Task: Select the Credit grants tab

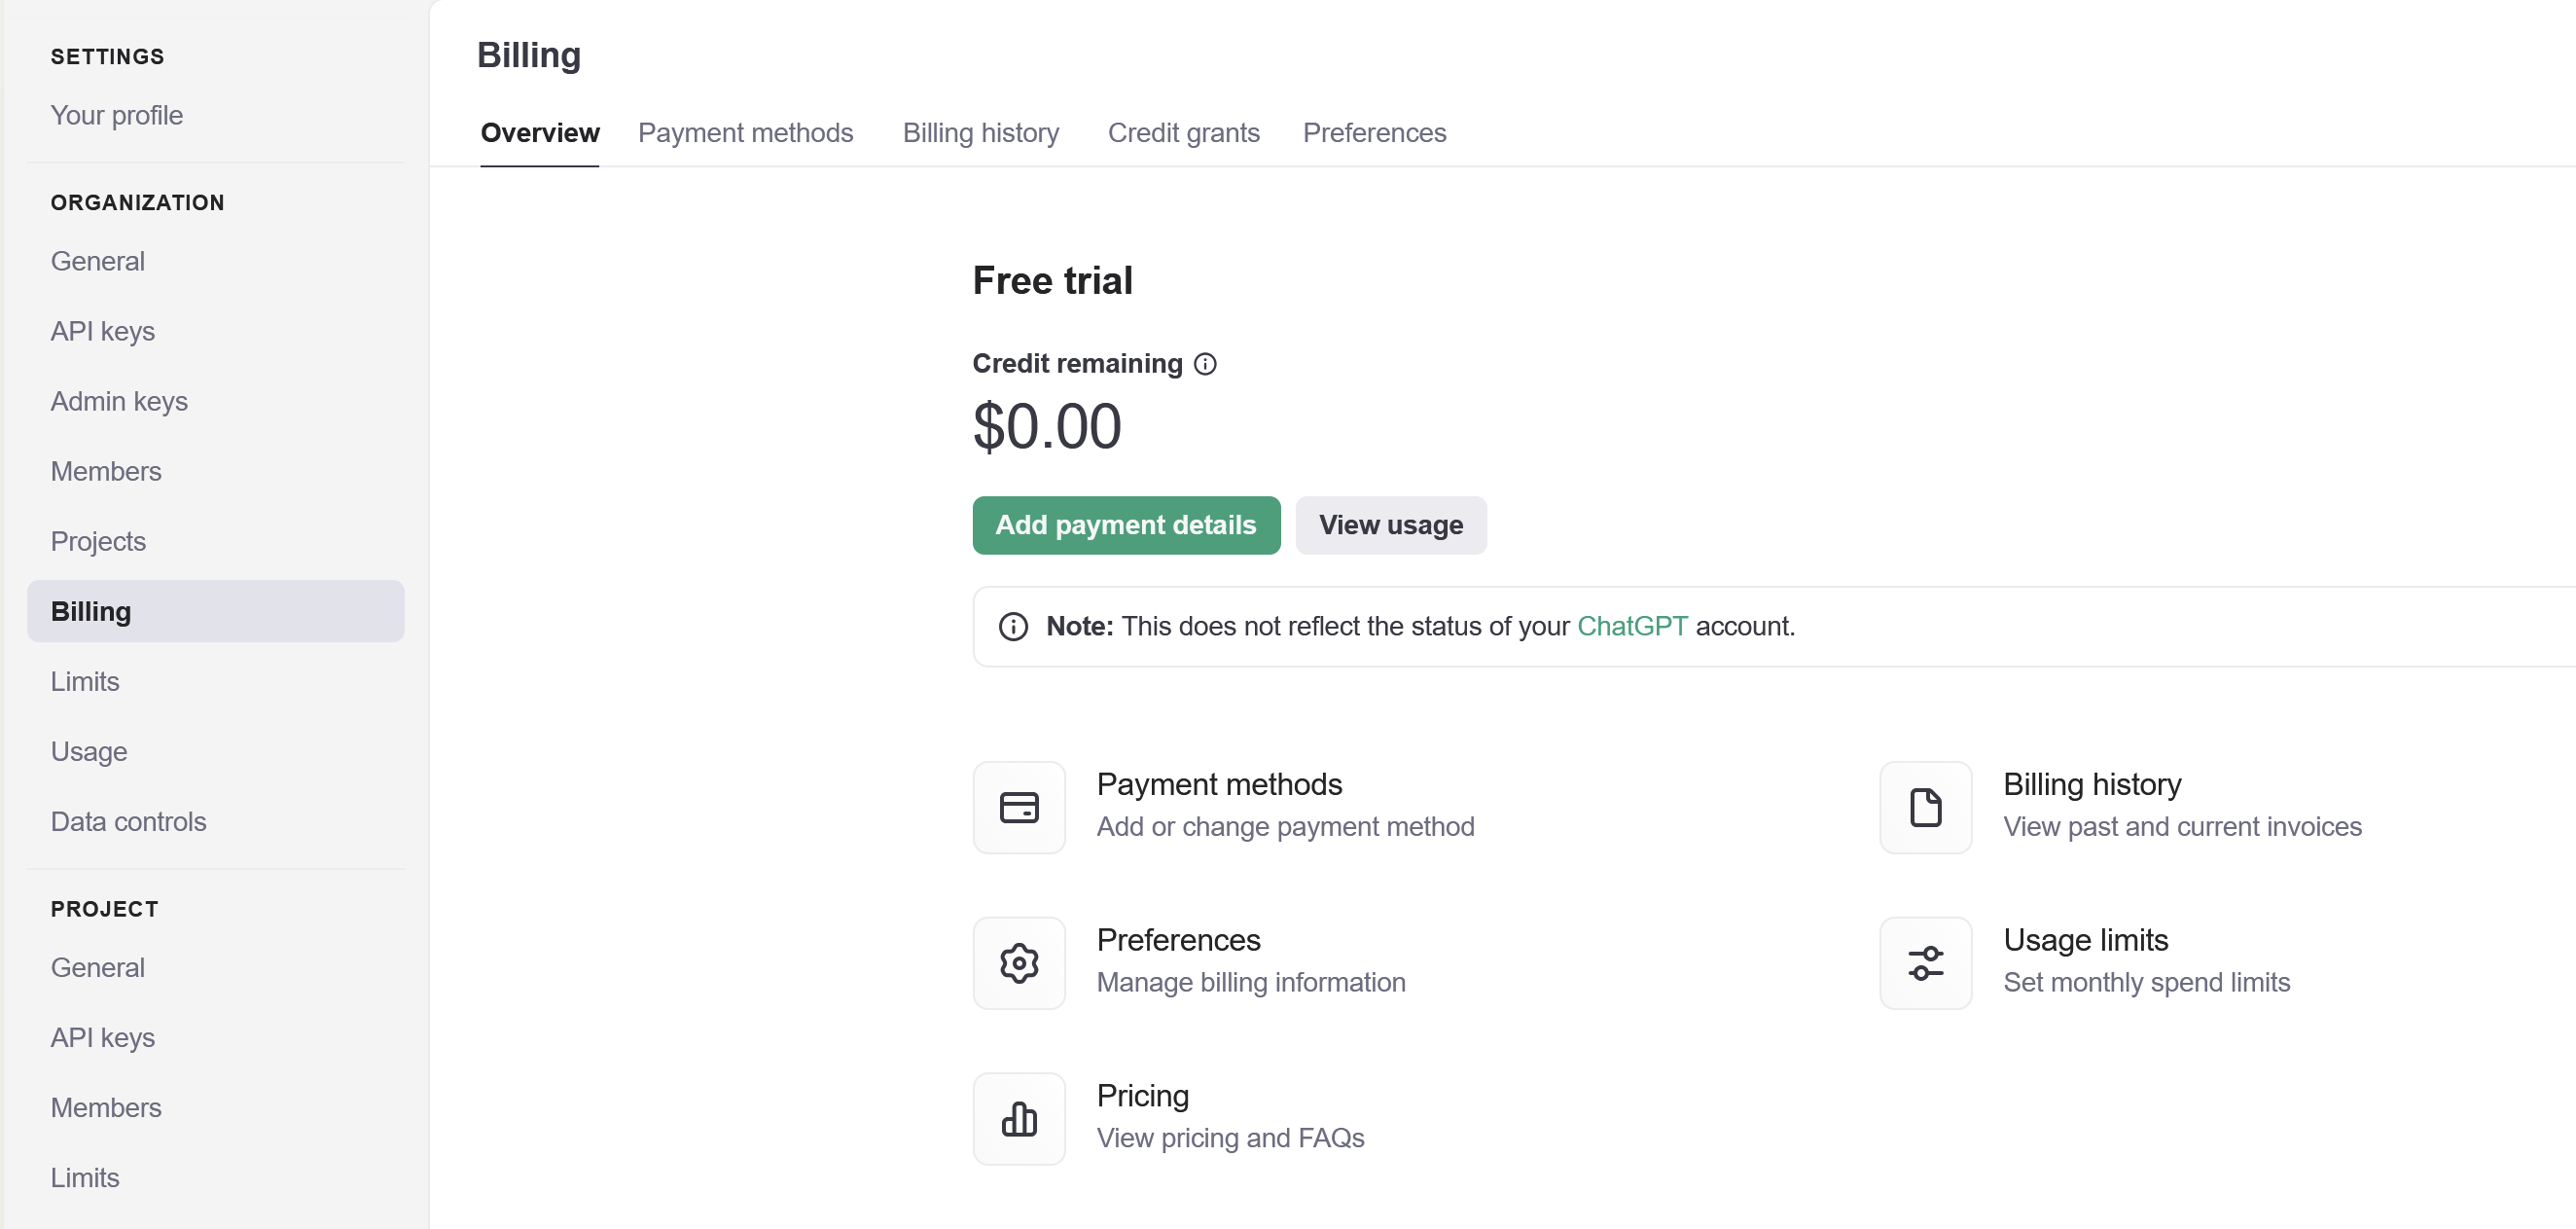Action: pyautogui.click(x=1183, y=133)
